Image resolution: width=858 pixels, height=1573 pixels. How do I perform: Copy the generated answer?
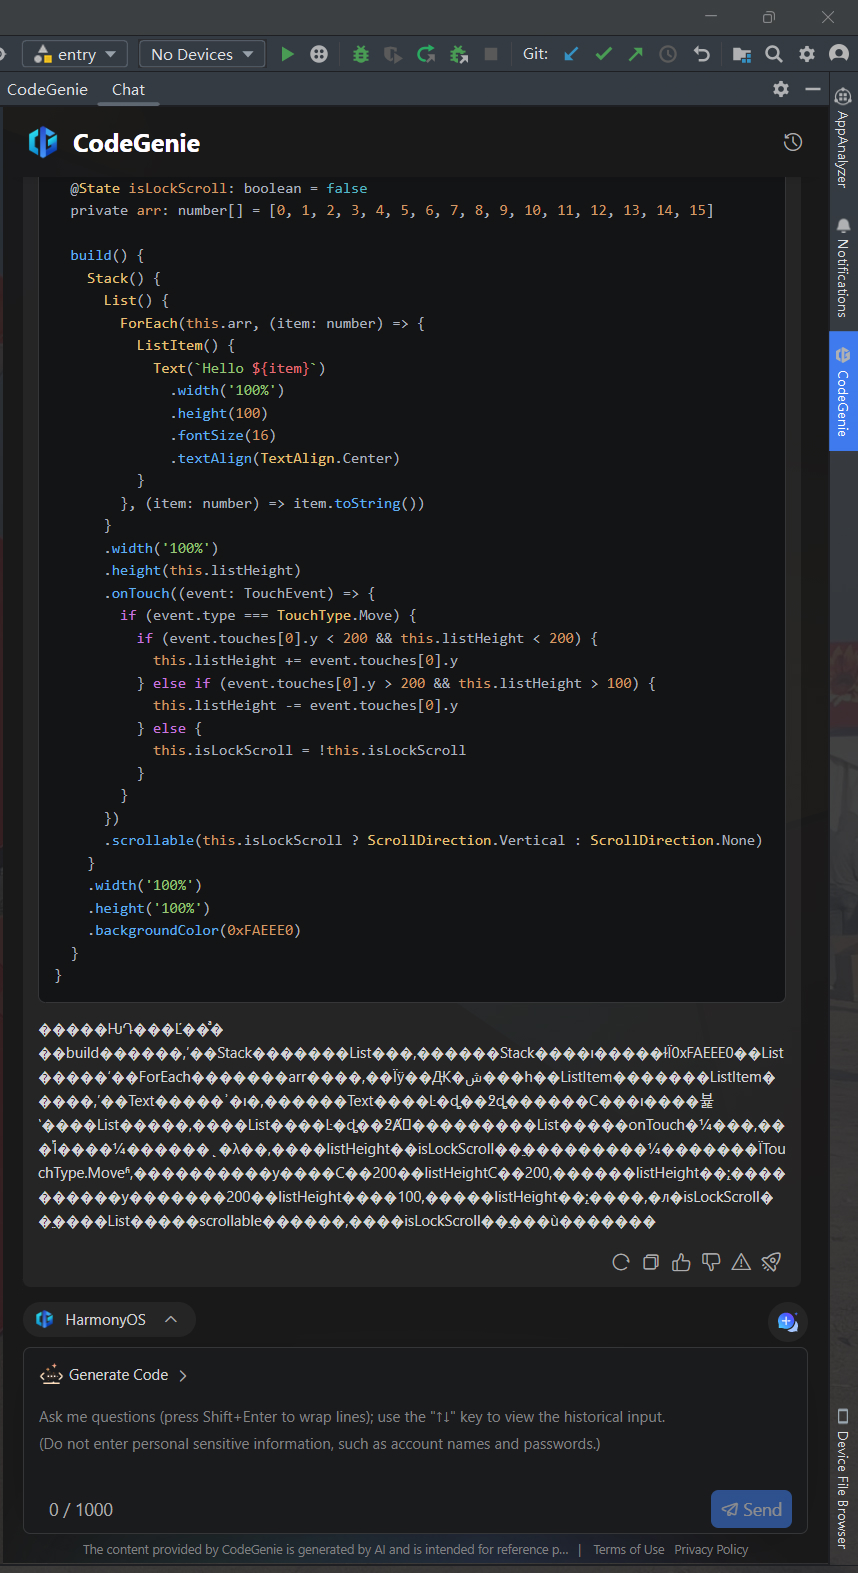pyautogui.click(x=651, y=1262)
